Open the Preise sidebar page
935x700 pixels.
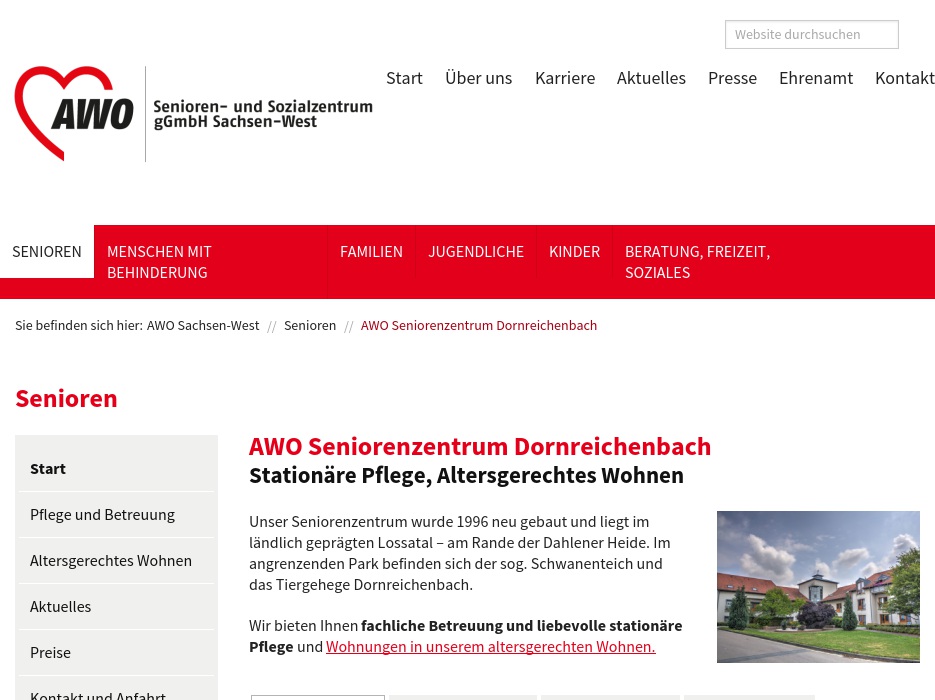50,652
